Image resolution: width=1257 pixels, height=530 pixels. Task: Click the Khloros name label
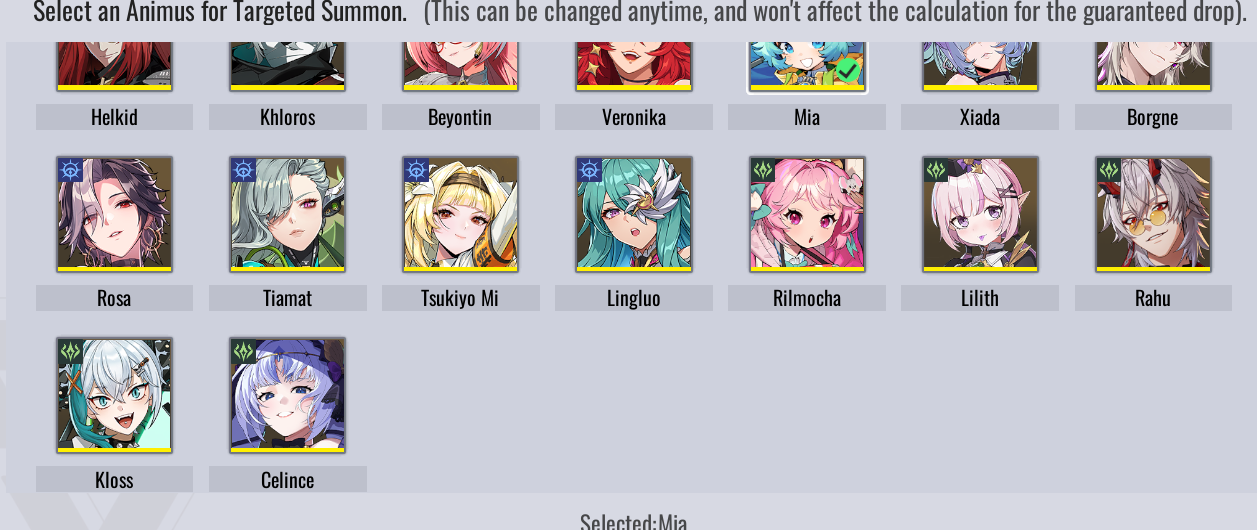pos(288,117)
